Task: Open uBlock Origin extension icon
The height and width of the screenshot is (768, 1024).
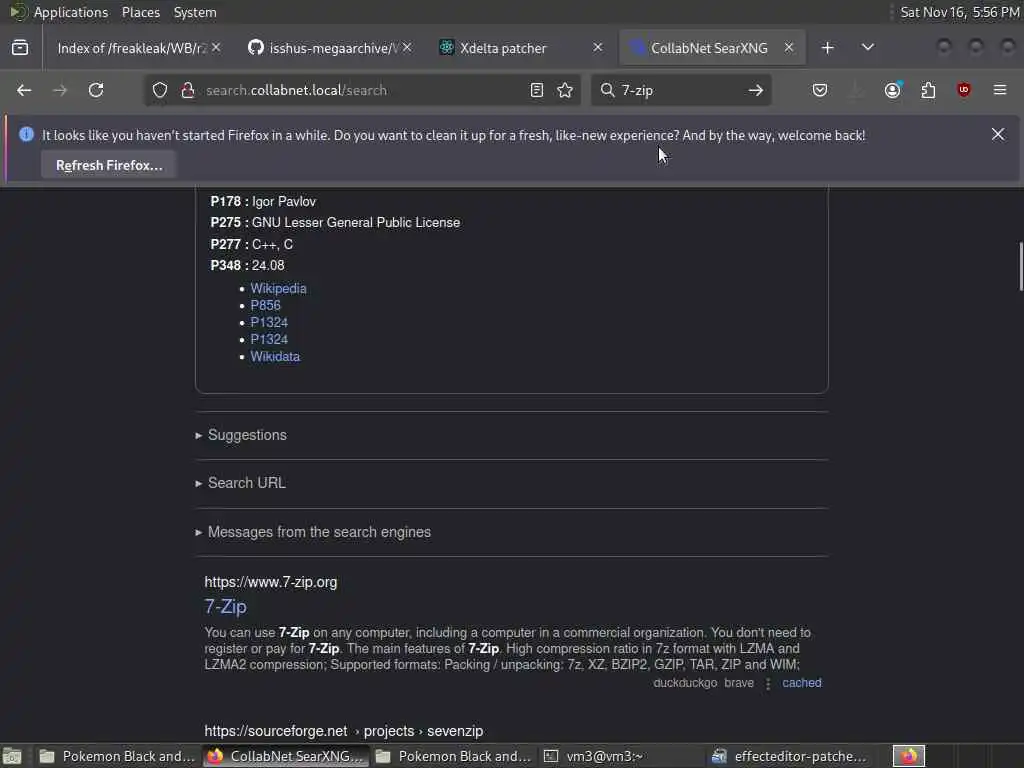Action: point(963,90)
